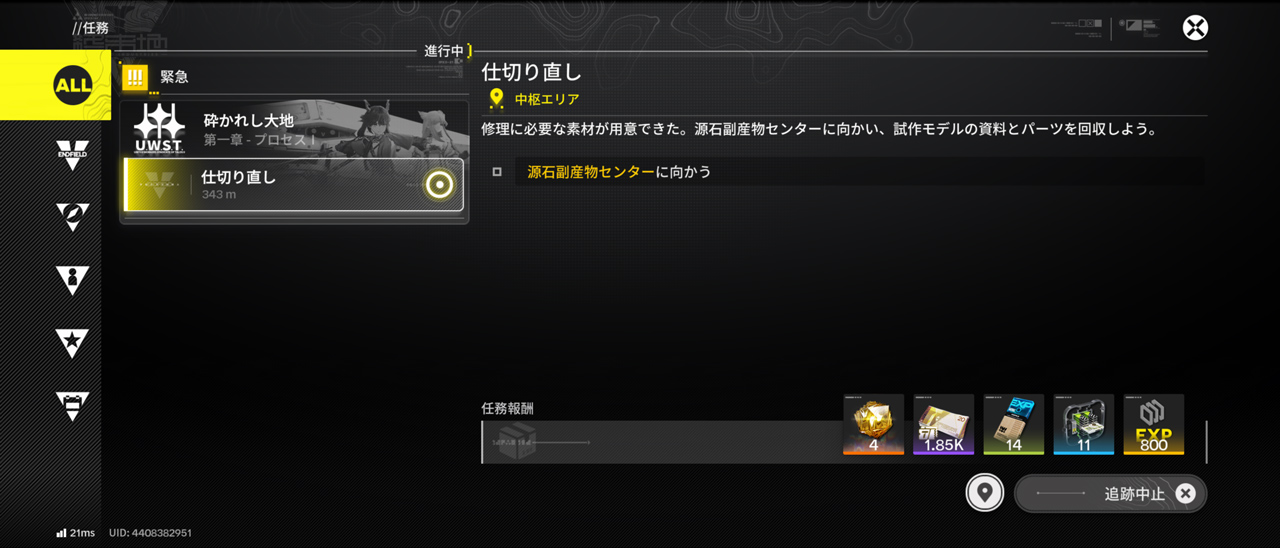Toggle tracking circle on 仕切り直し mission
The image size is (1280, 548).
439,184
